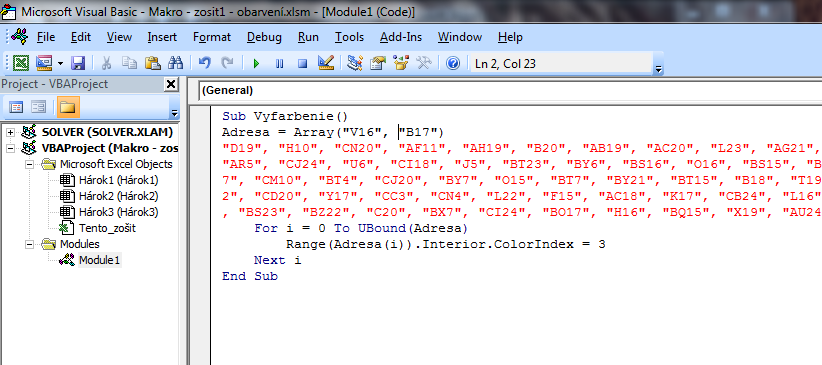
Task: Collapse the Modules folder
Action: tap(30, 244)
